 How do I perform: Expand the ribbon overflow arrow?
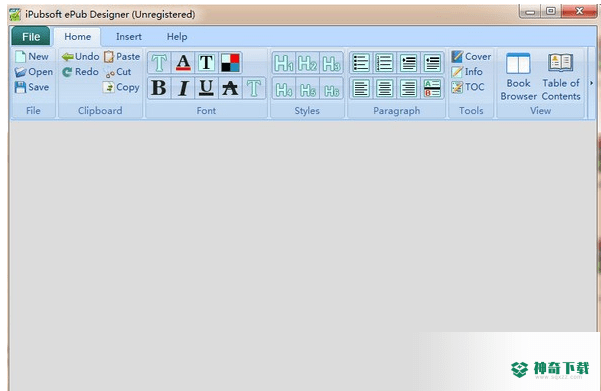(x=591, y=83)
